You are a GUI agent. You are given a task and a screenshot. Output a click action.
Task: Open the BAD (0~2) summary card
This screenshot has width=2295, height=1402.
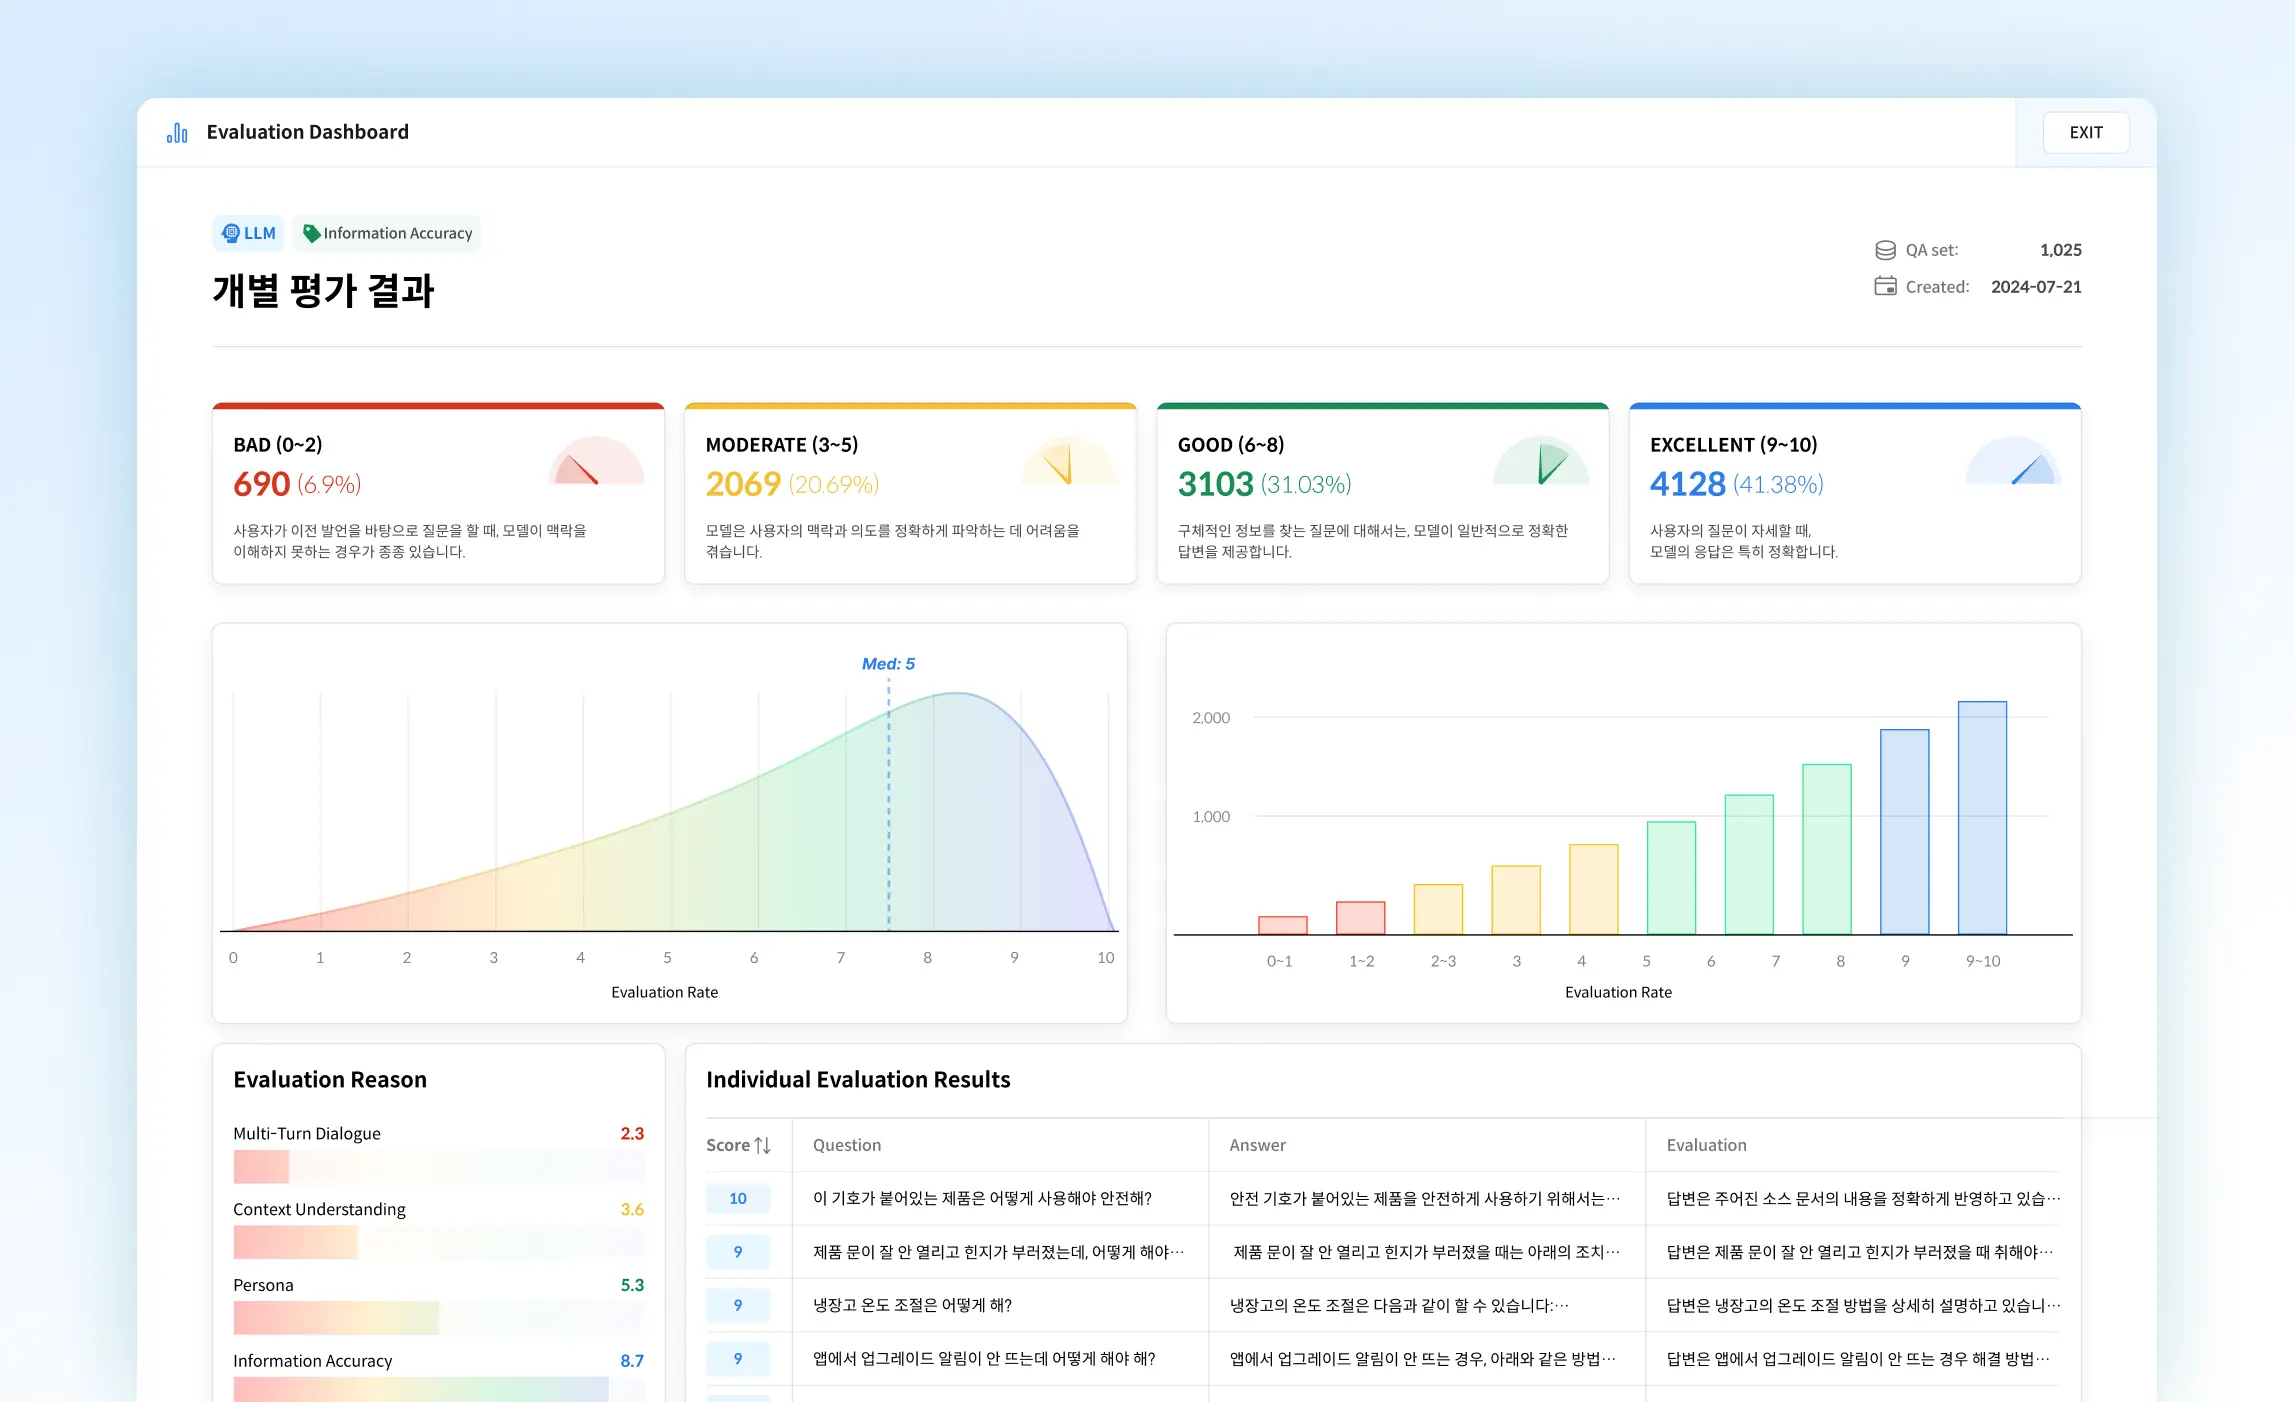point(438,493)
